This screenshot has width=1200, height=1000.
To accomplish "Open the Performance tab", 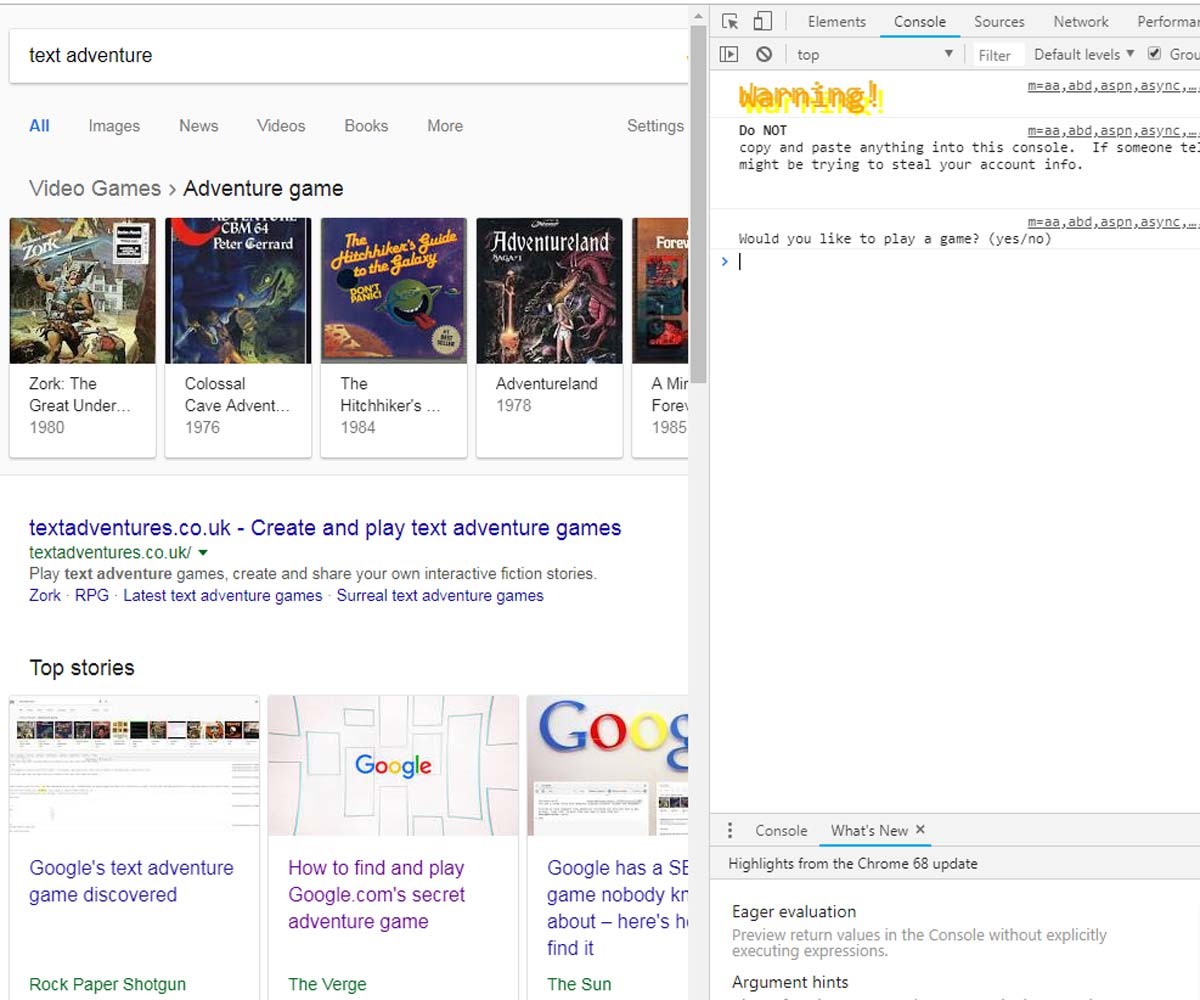I will point(1167,21).
